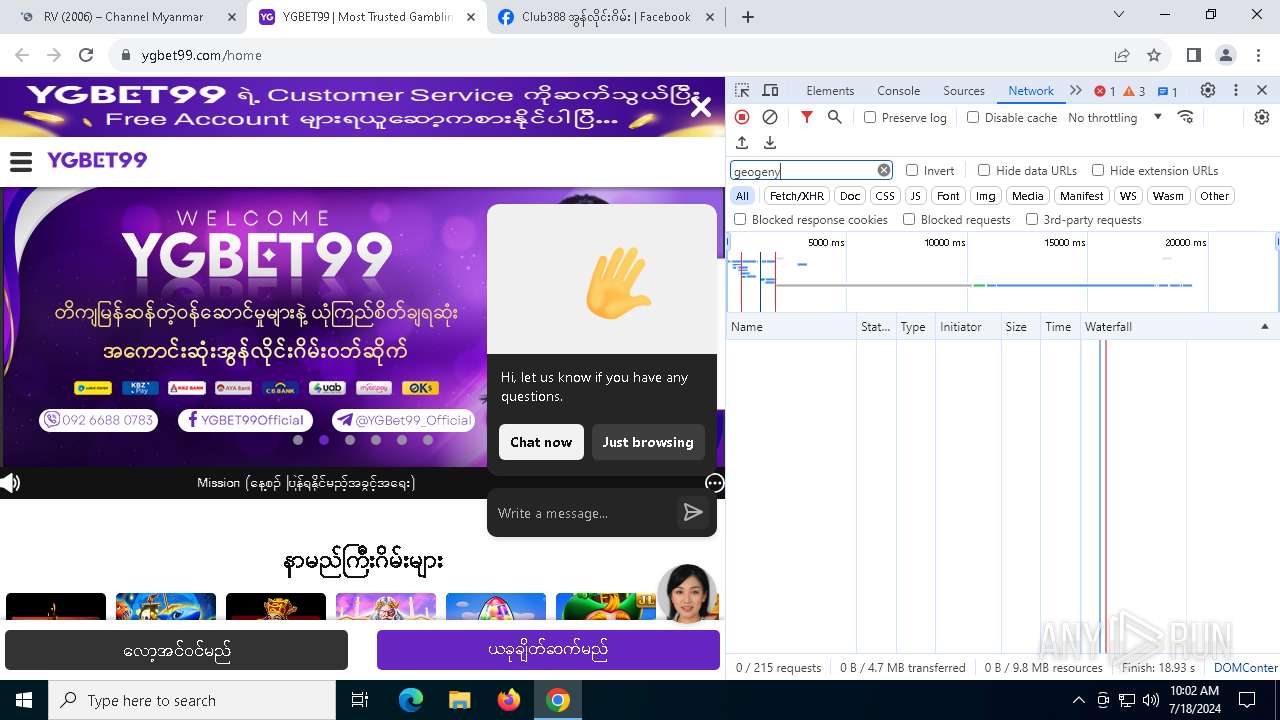Toggle the inspect element picker icon
1280x720 pixels.
click(x=742, y=90)
